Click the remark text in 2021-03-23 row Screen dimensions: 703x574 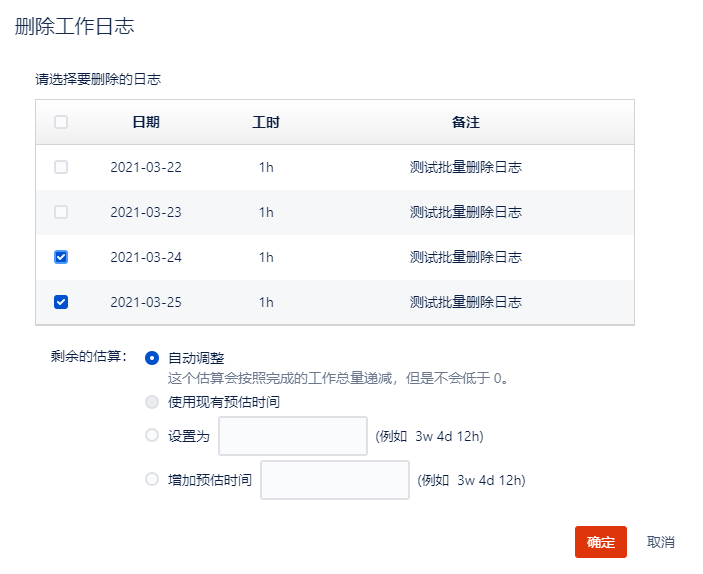(x=466, y=212)
